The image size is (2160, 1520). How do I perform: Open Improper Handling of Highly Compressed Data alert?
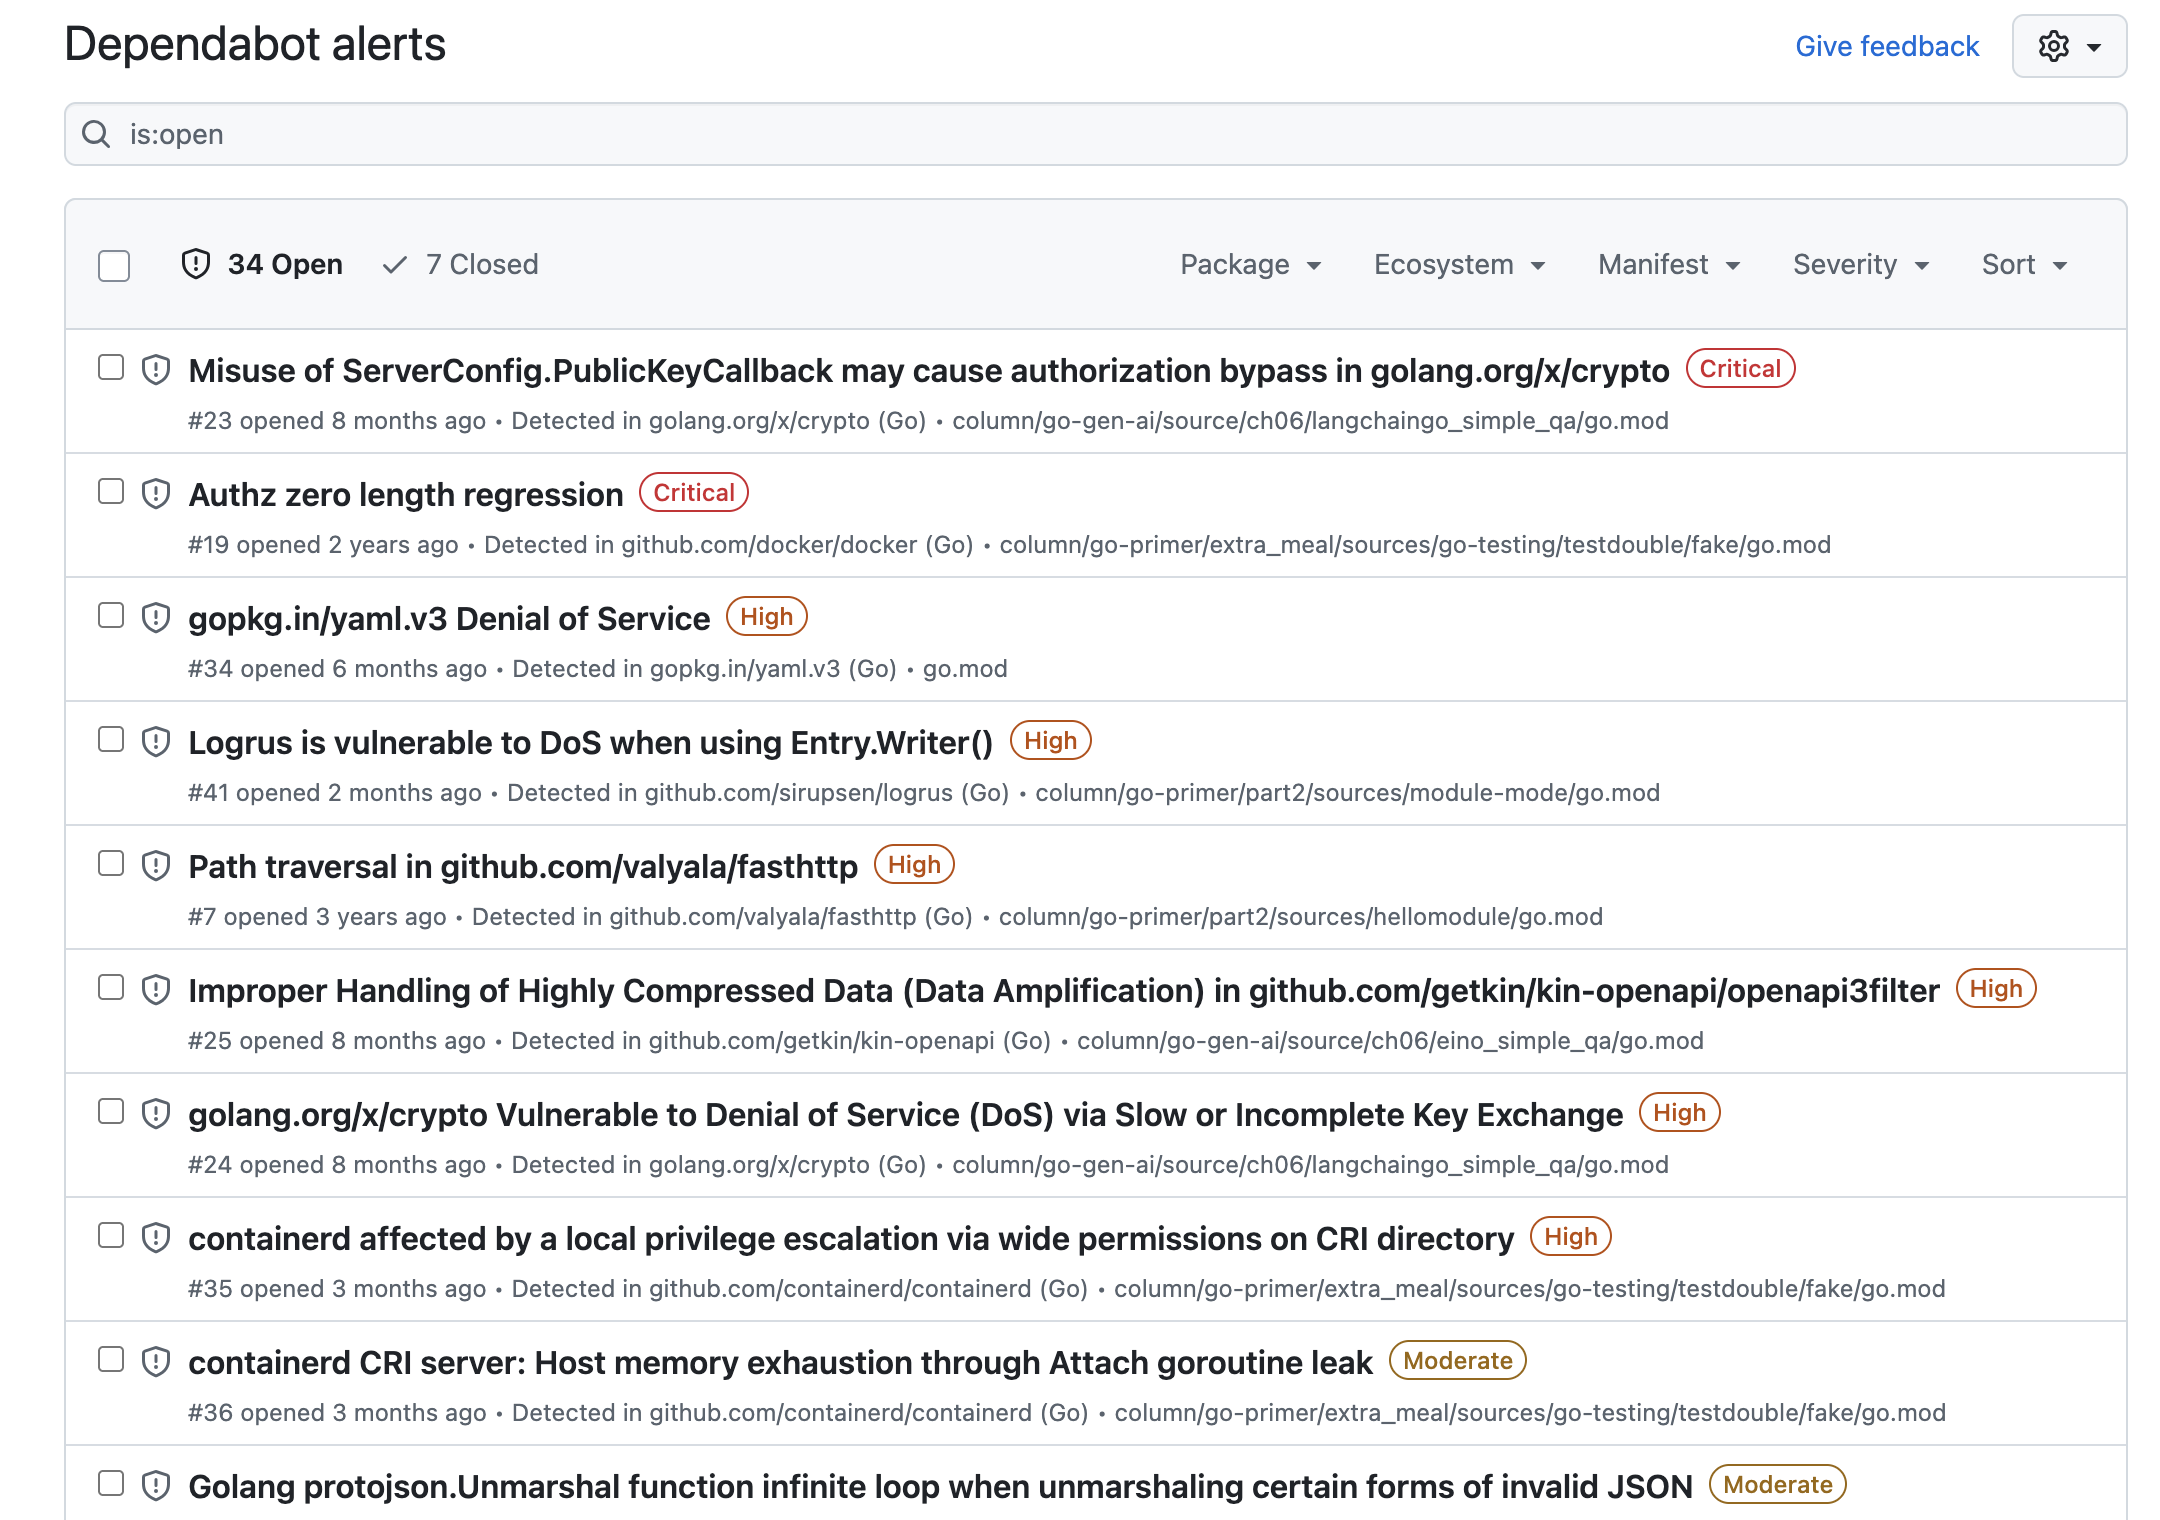point(1064,990)
